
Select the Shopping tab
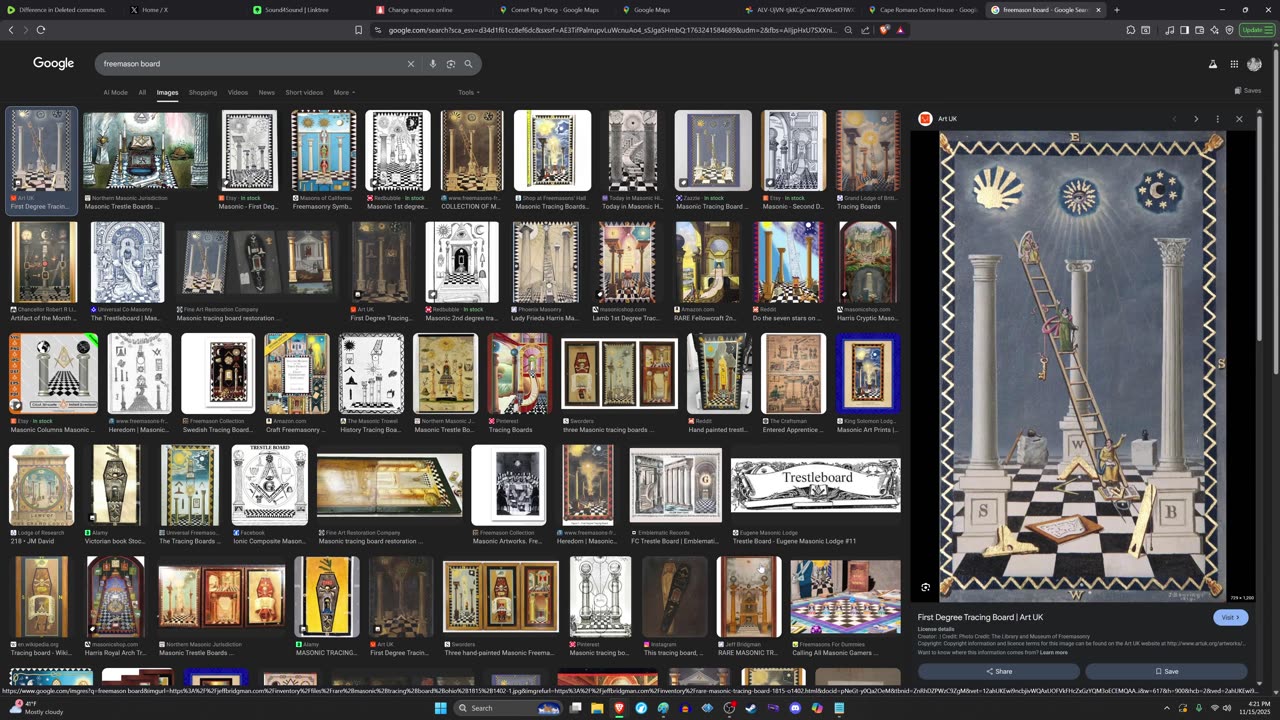pyautogui.click(x=203, y=92)
